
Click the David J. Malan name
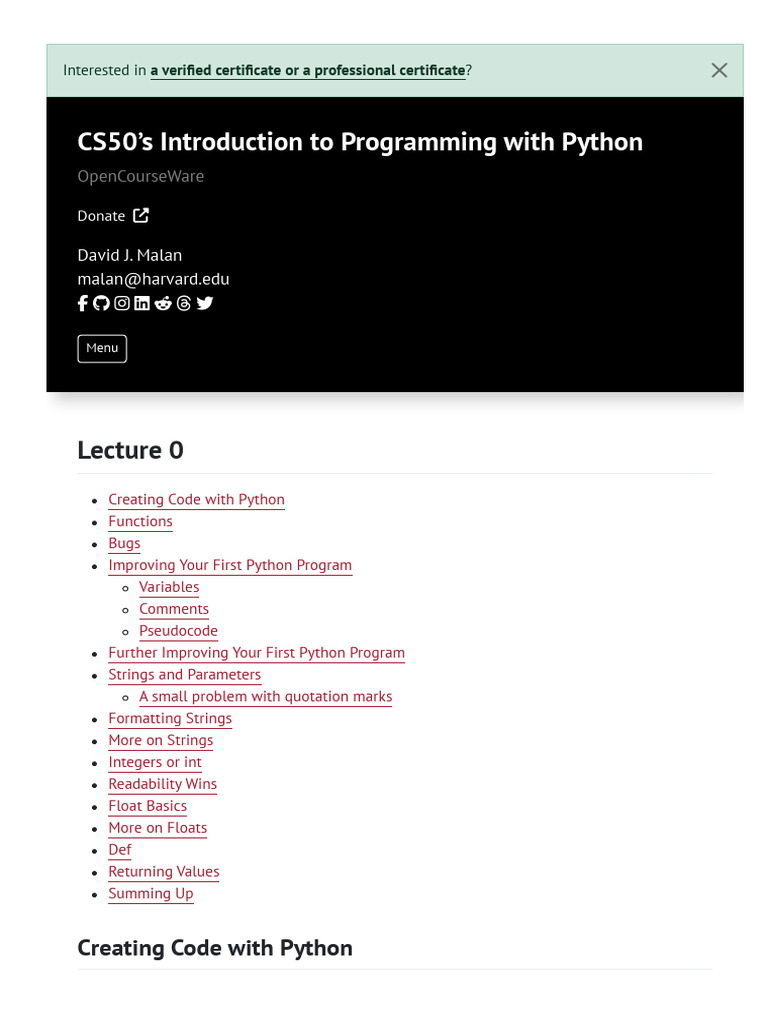(129, 255)
